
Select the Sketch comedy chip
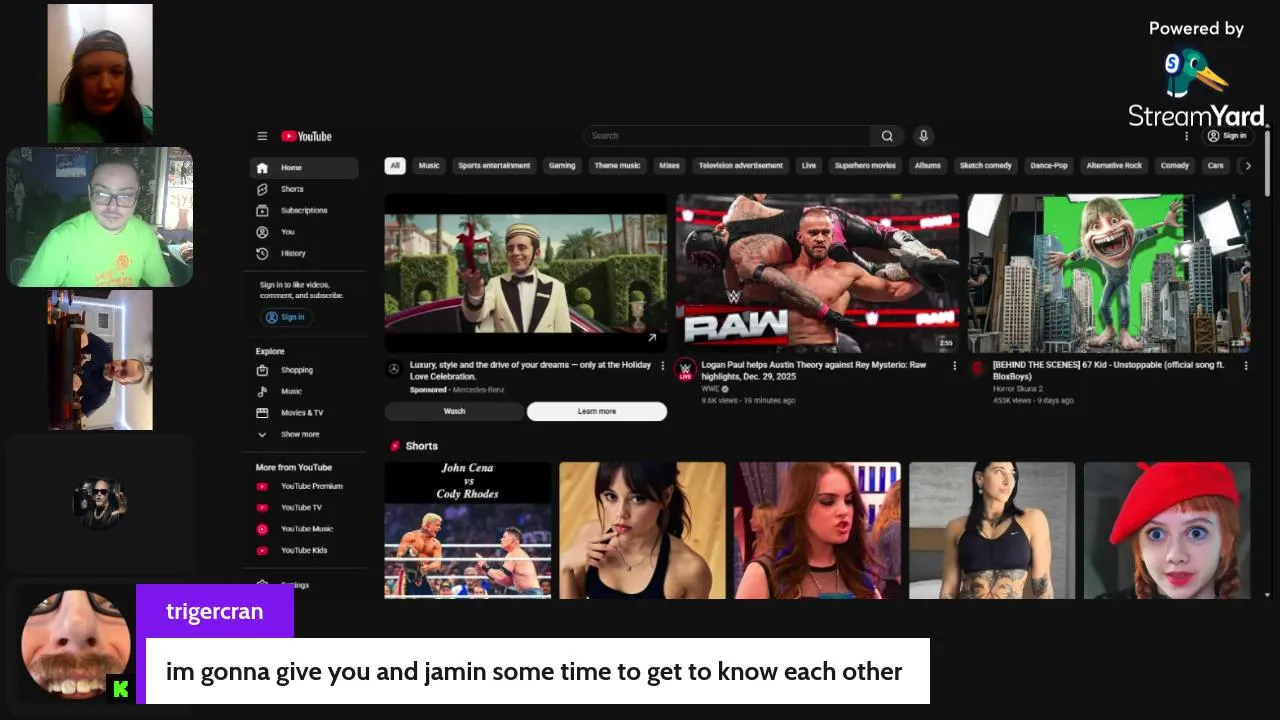click(x=986, y=166)
